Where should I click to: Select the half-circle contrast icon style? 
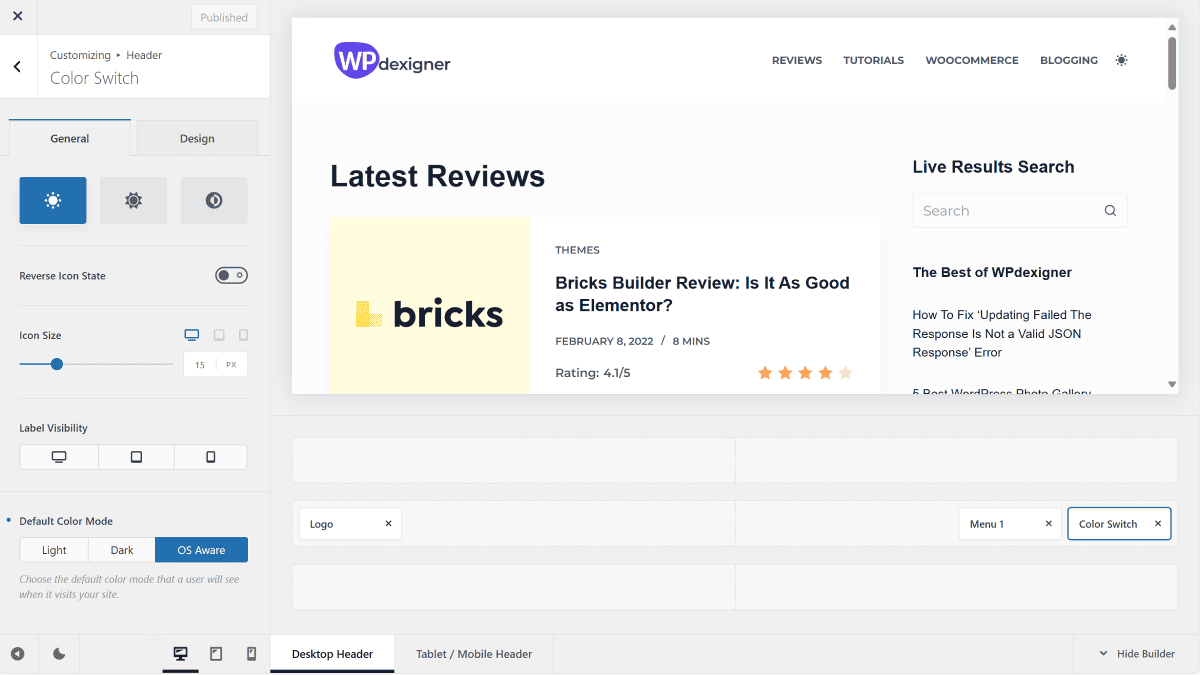point(213,200)
